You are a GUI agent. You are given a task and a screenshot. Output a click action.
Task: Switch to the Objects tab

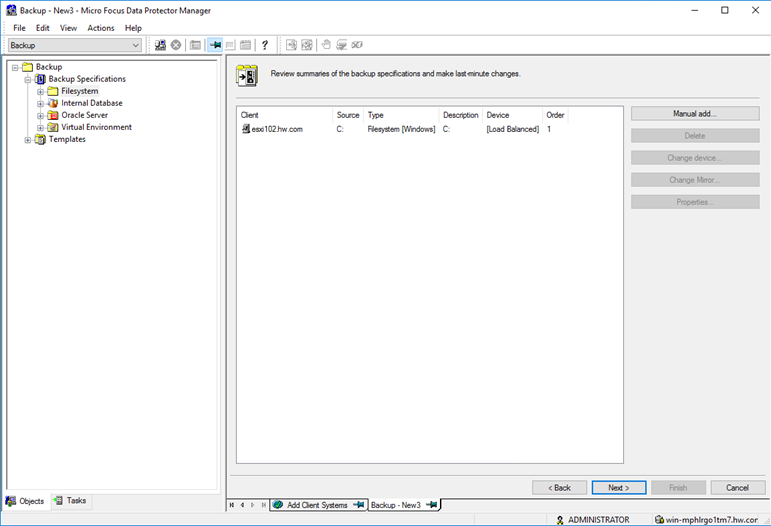pos(26,501)
